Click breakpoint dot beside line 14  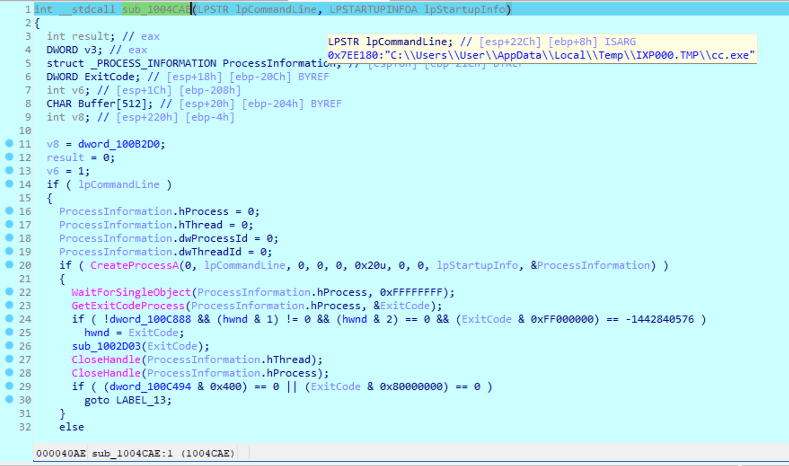tap(9, 185)
